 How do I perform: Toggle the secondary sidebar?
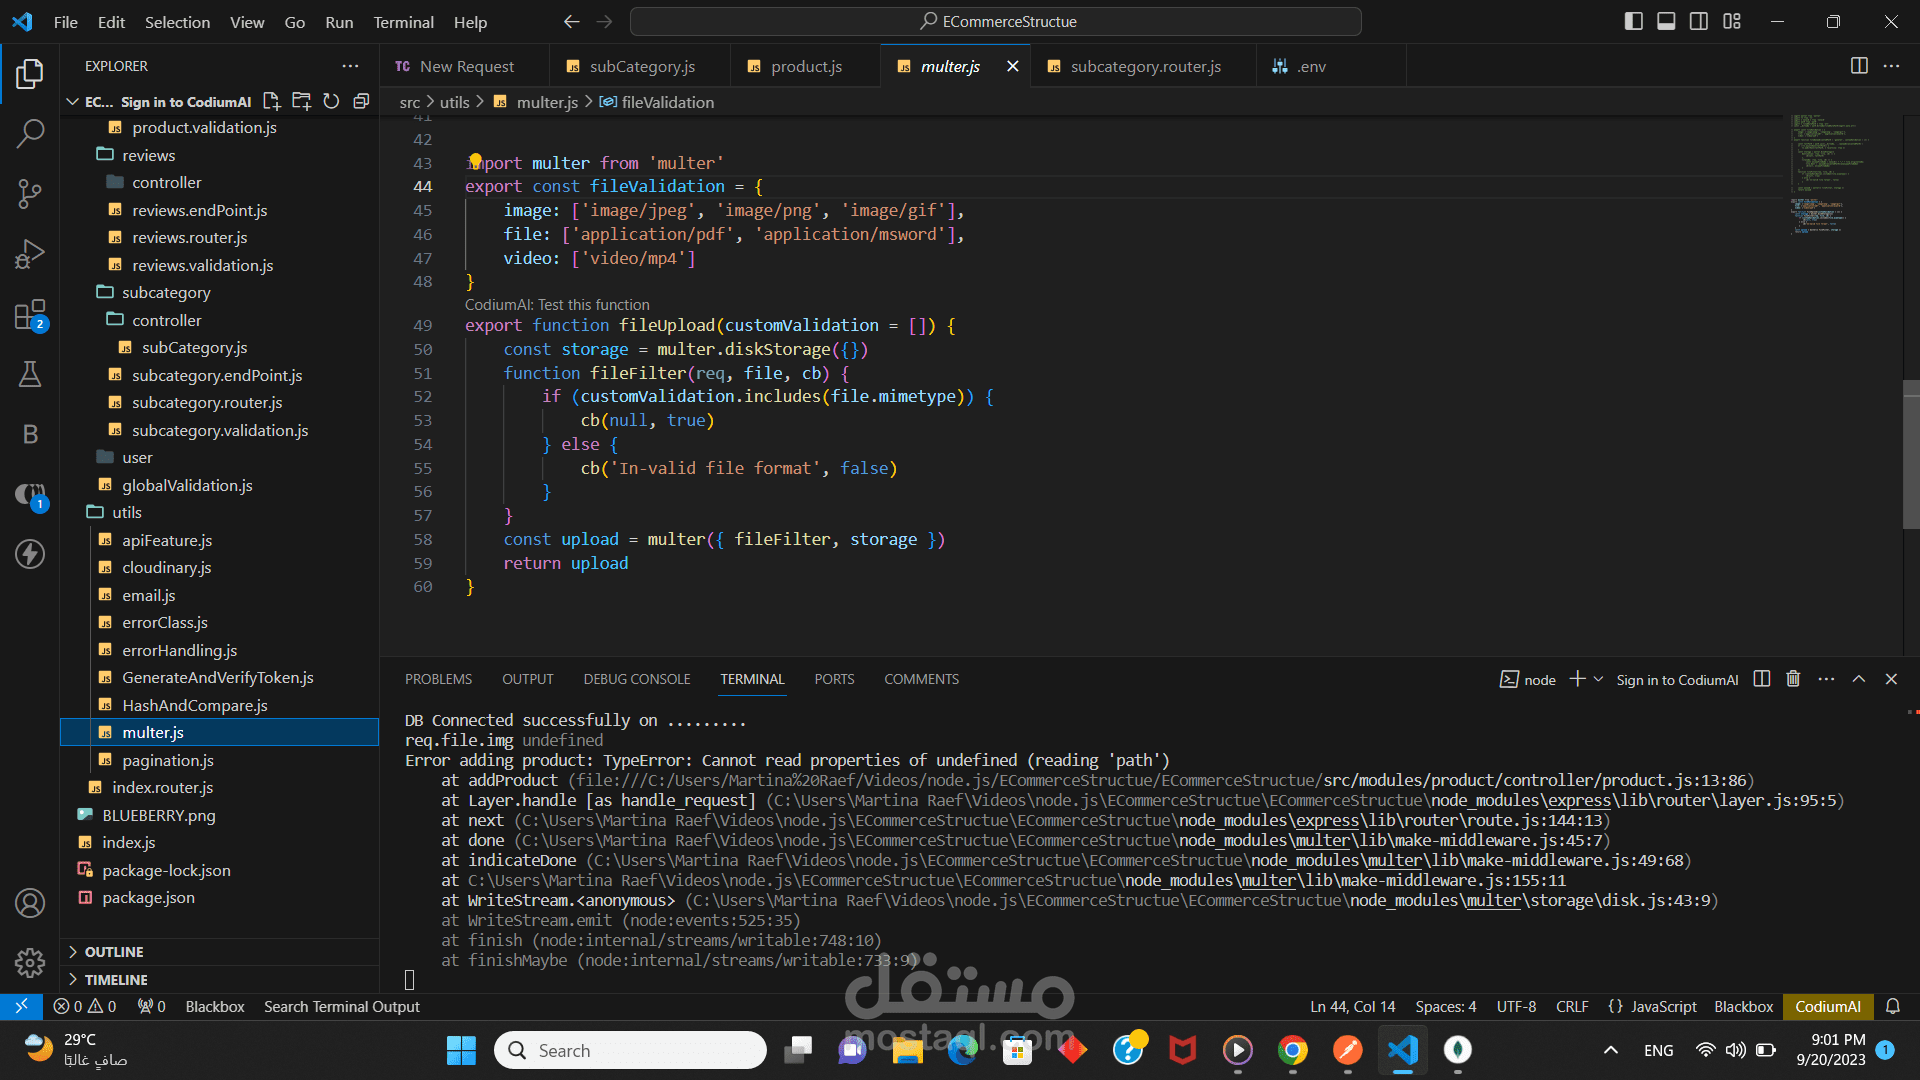tap(1698, 20)
